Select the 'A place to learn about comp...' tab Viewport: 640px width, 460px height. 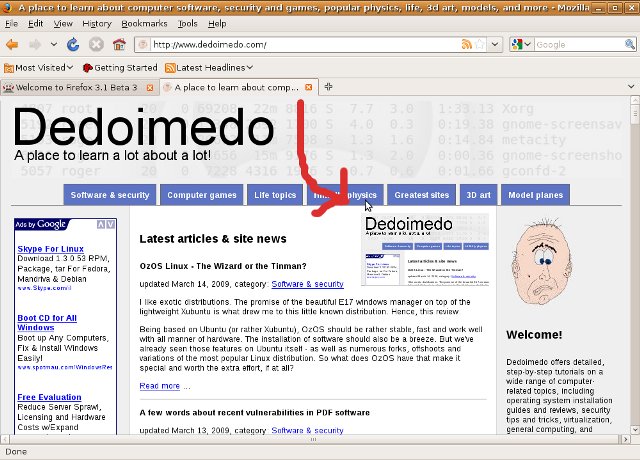tap(236, 87)
